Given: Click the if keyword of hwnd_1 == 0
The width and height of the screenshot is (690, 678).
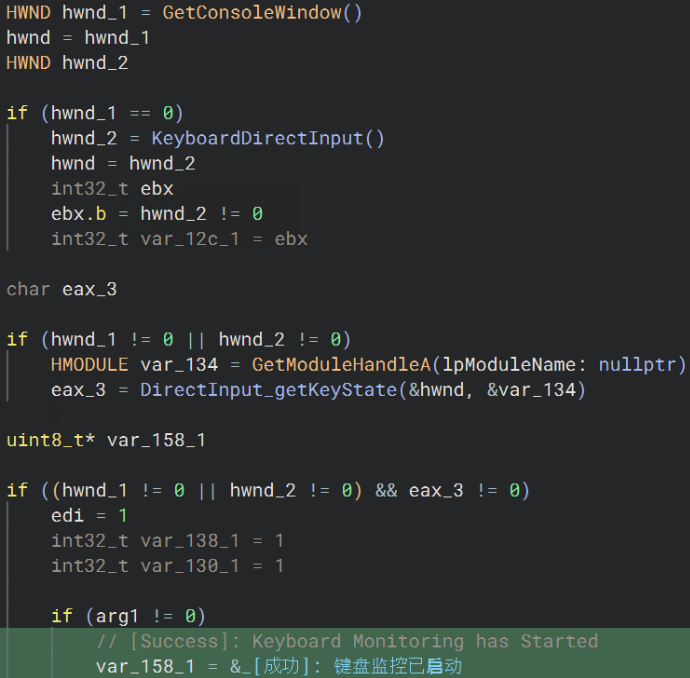Looking at the screenshot, I should point(17,113).
